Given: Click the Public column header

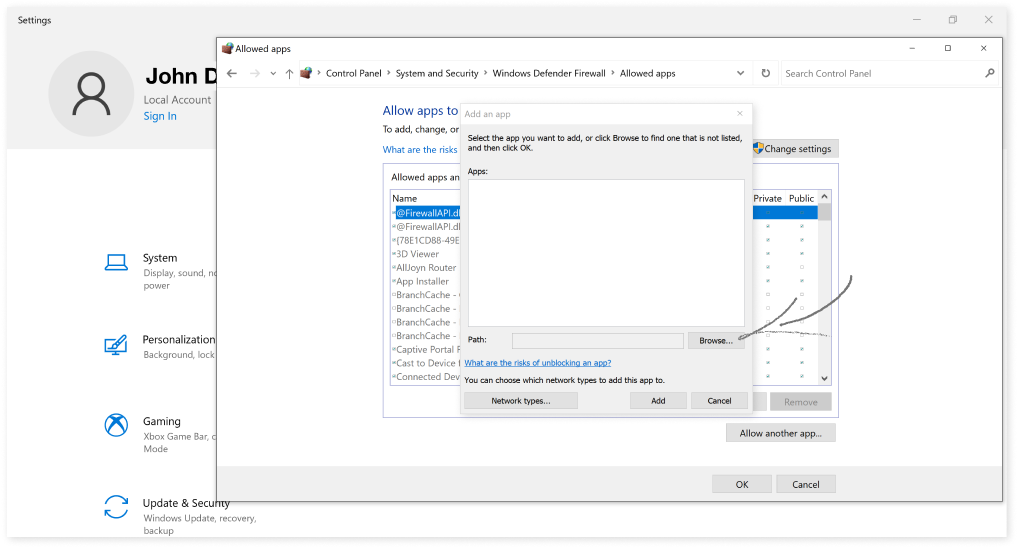Looking at the screenshot, I should 801,198.
